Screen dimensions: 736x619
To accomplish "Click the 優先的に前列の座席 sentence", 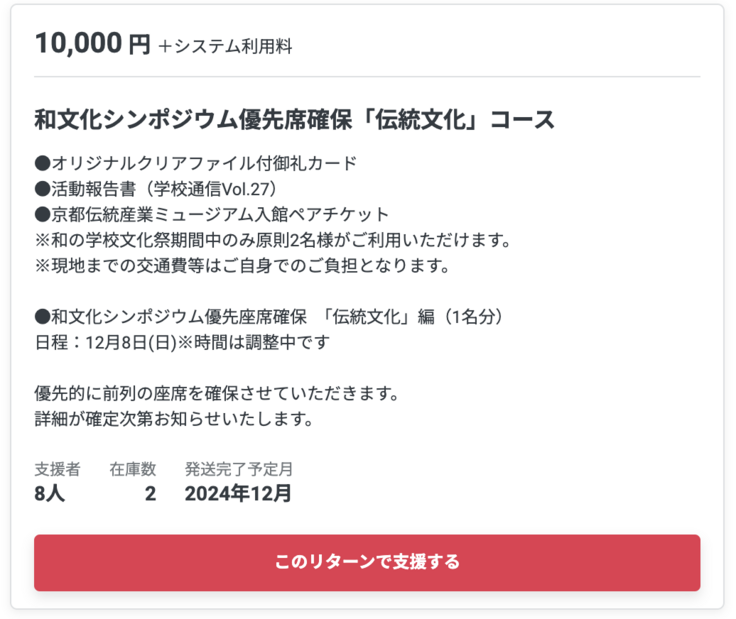I will coord(216,394).
